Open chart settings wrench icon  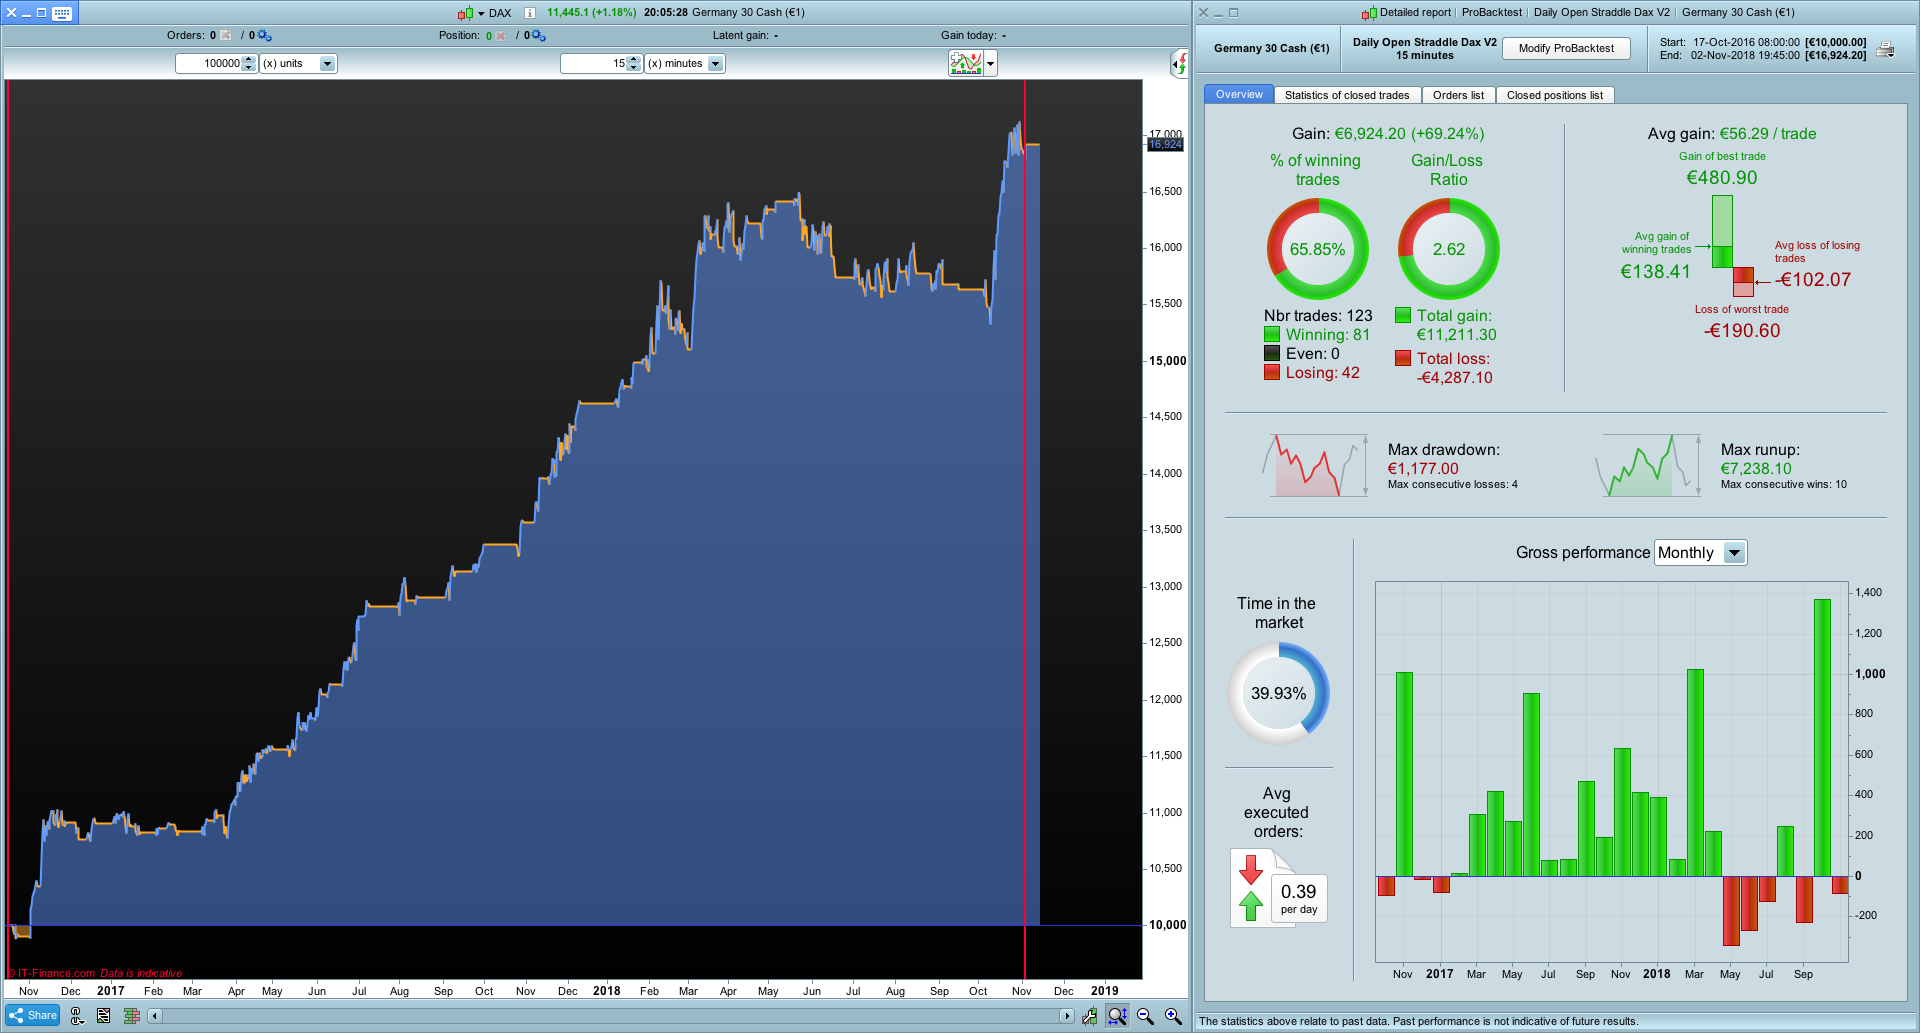1089,1016
